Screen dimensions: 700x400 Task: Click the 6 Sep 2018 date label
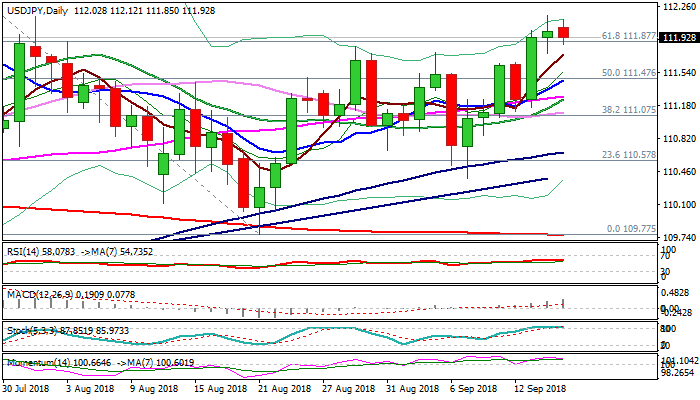pos(473,388)
